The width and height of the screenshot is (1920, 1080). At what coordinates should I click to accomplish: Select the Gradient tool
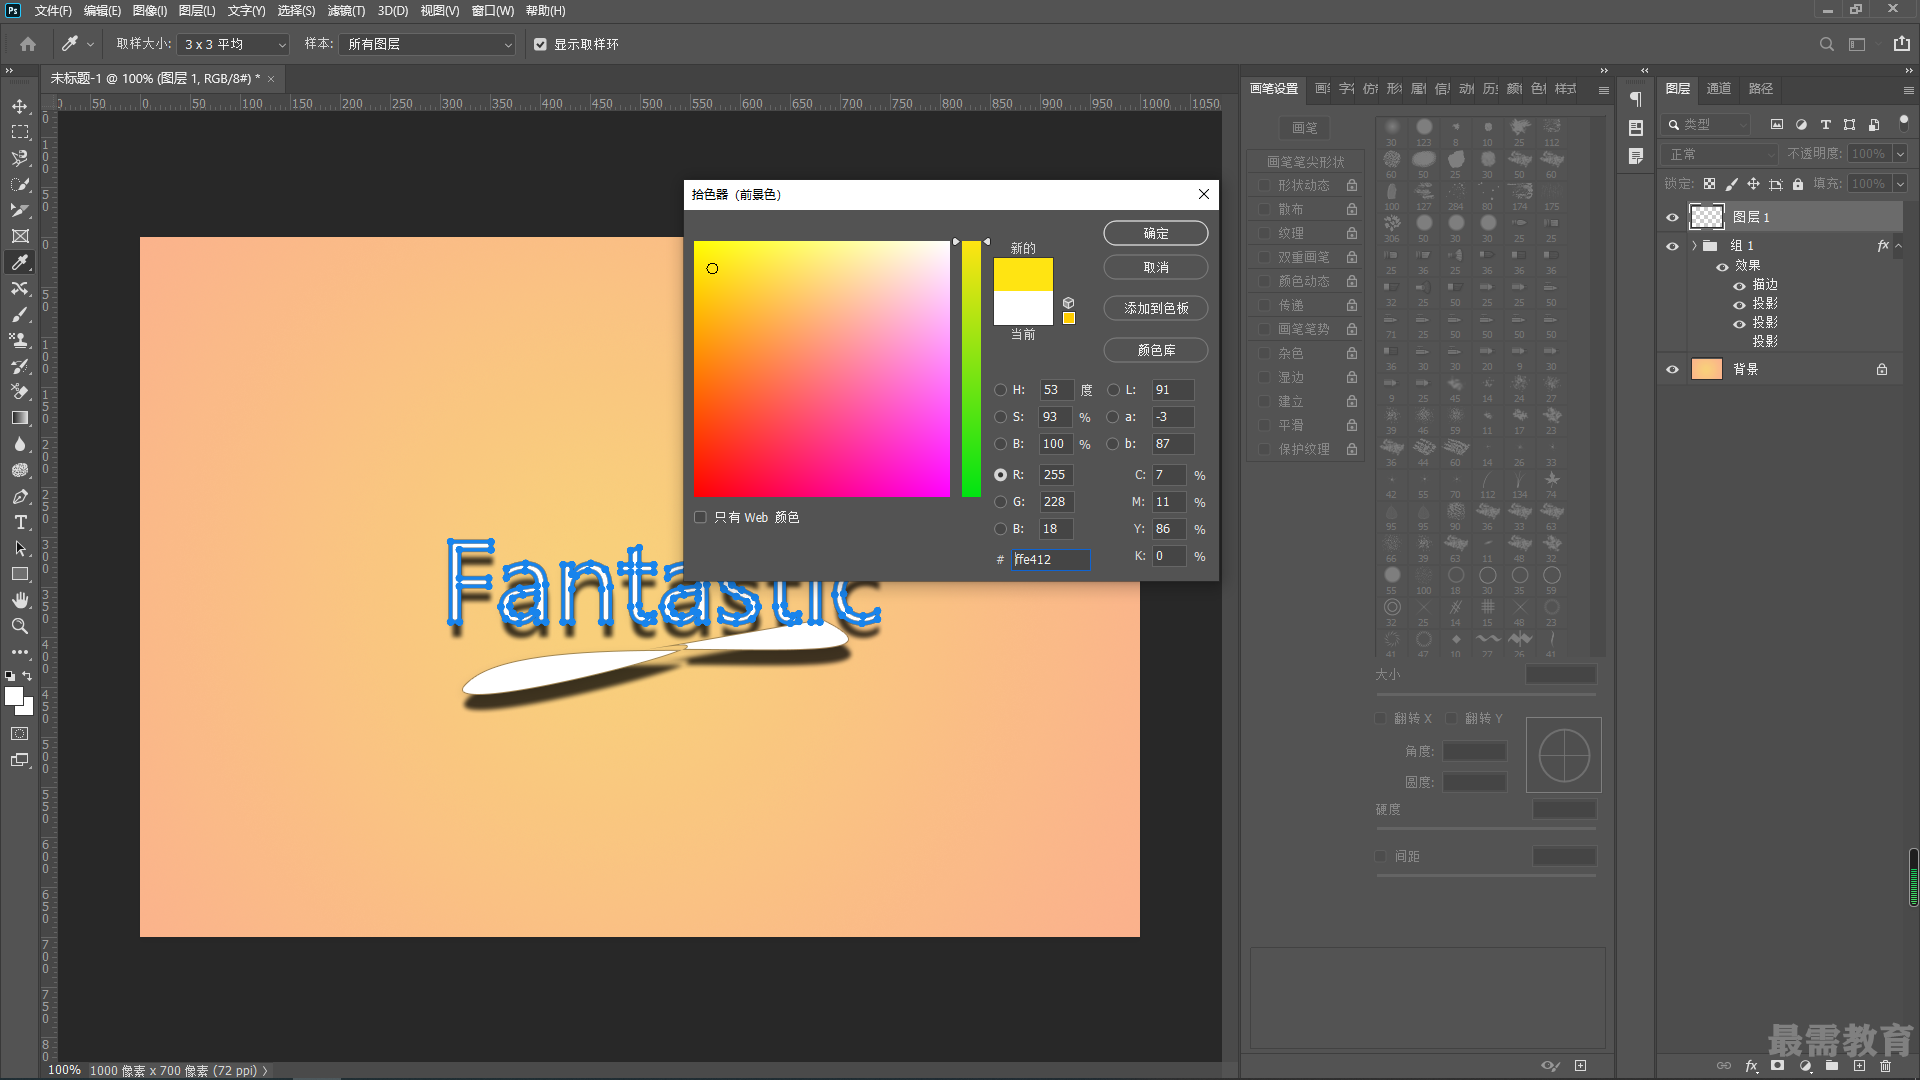[20, 418]
